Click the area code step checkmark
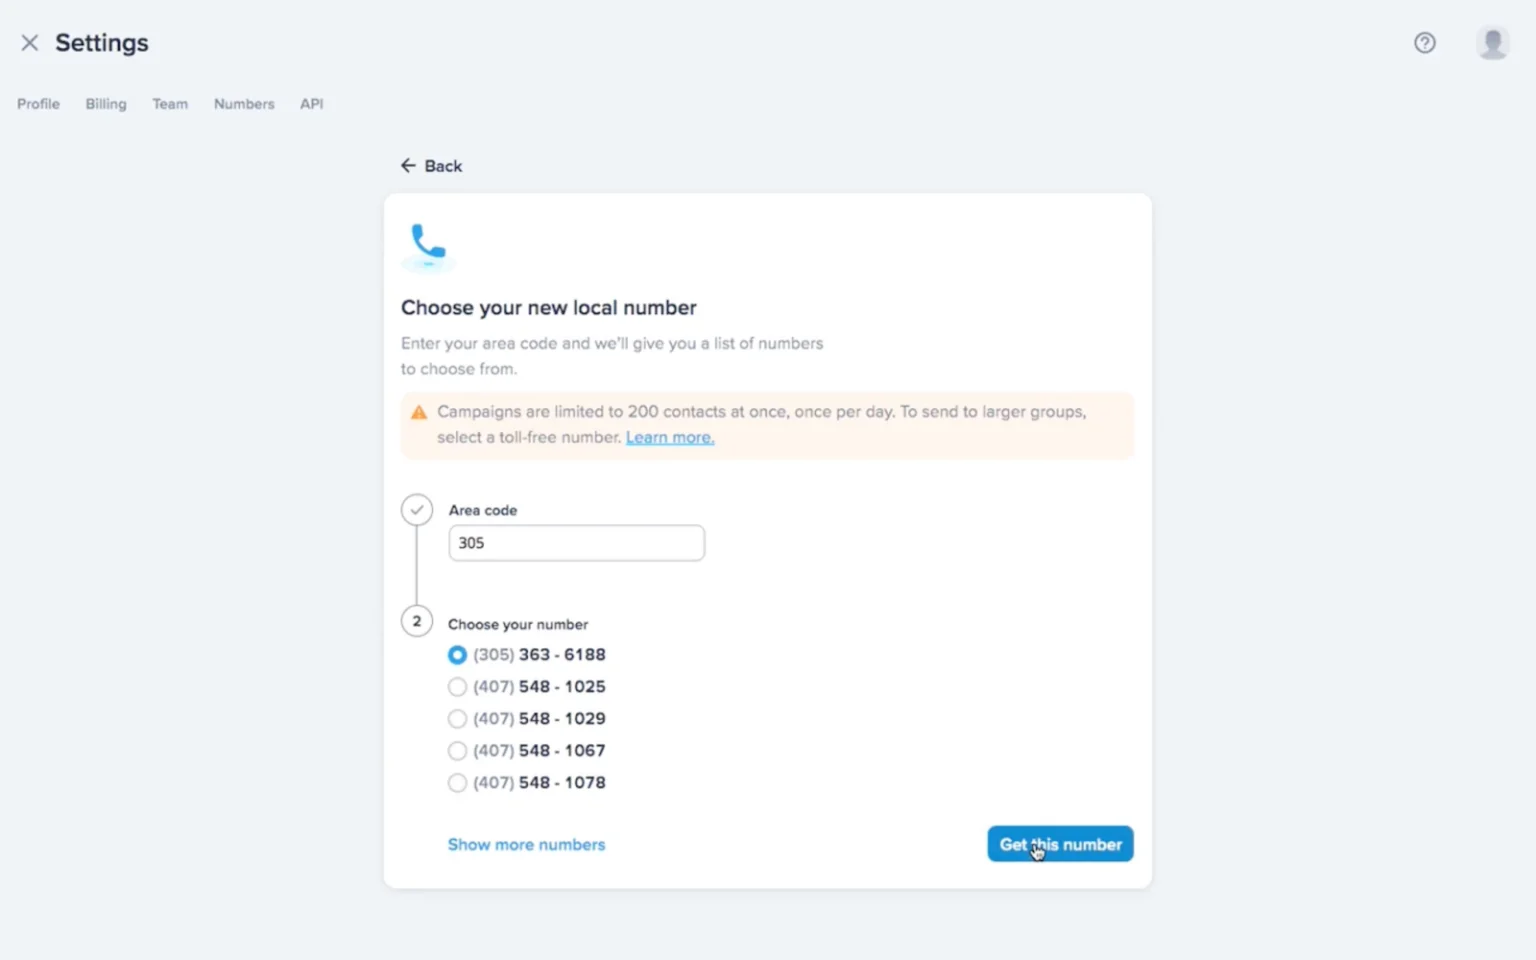The height and width of the screenshot is (960, 1536). coord(417,510)
